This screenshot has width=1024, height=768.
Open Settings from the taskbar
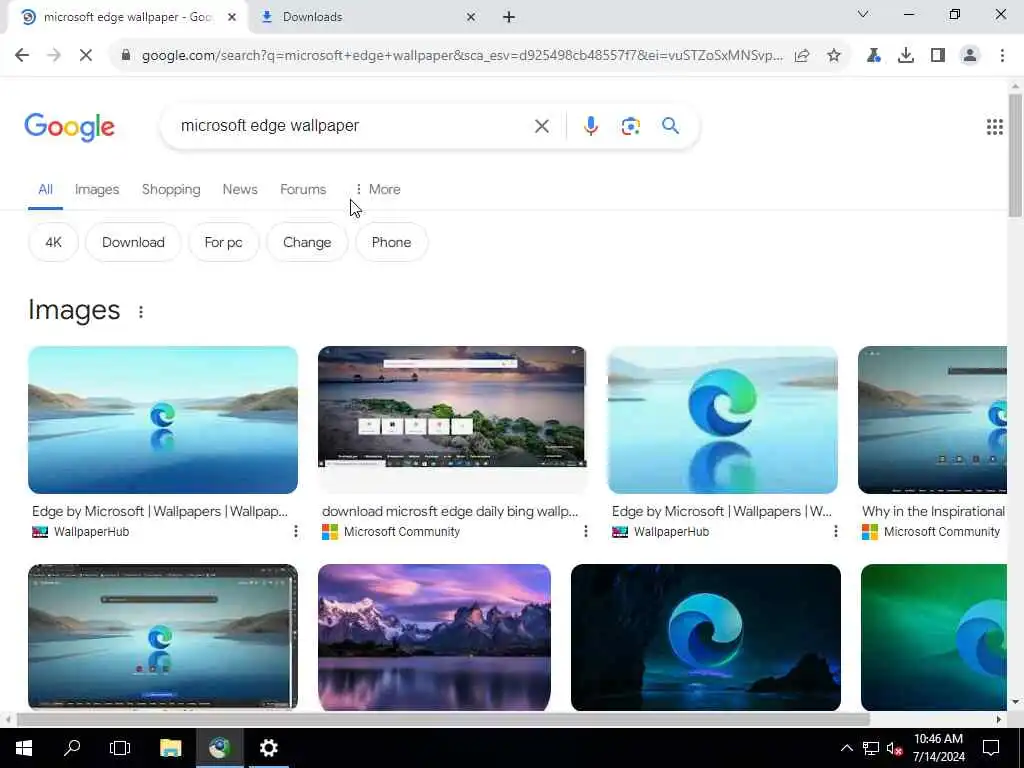click(x=268, y=748)
